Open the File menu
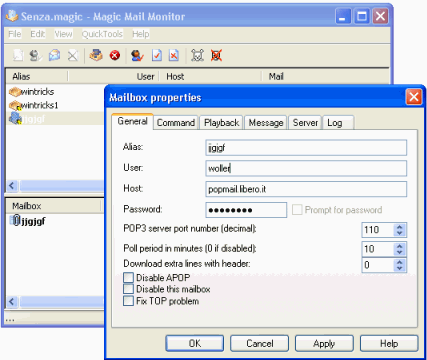 pos(15,34)
